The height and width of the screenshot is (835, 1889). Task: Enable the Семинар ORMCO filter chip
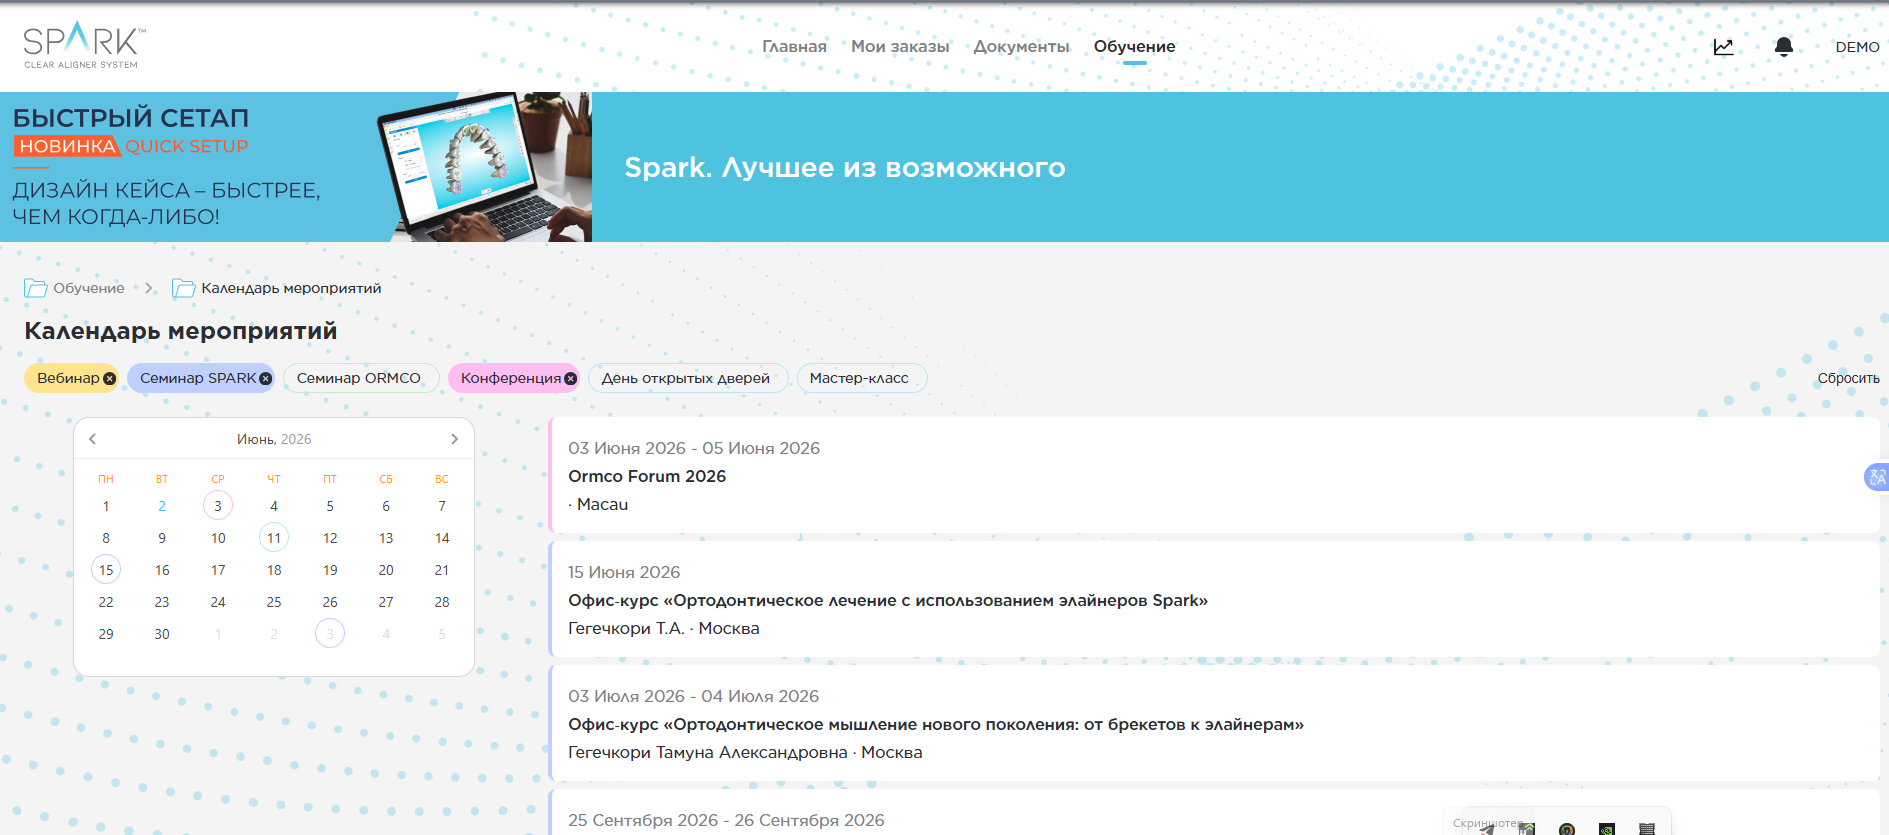point(360,378)
